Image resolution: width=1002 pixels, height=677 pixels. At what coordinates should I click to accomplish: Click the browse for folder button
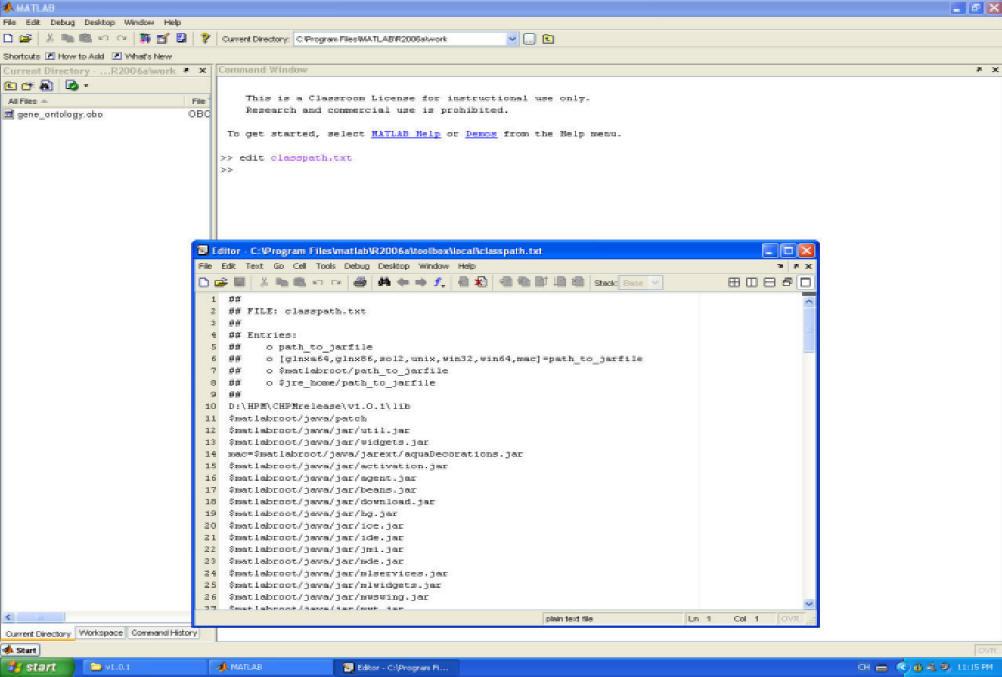coord(530,39)
